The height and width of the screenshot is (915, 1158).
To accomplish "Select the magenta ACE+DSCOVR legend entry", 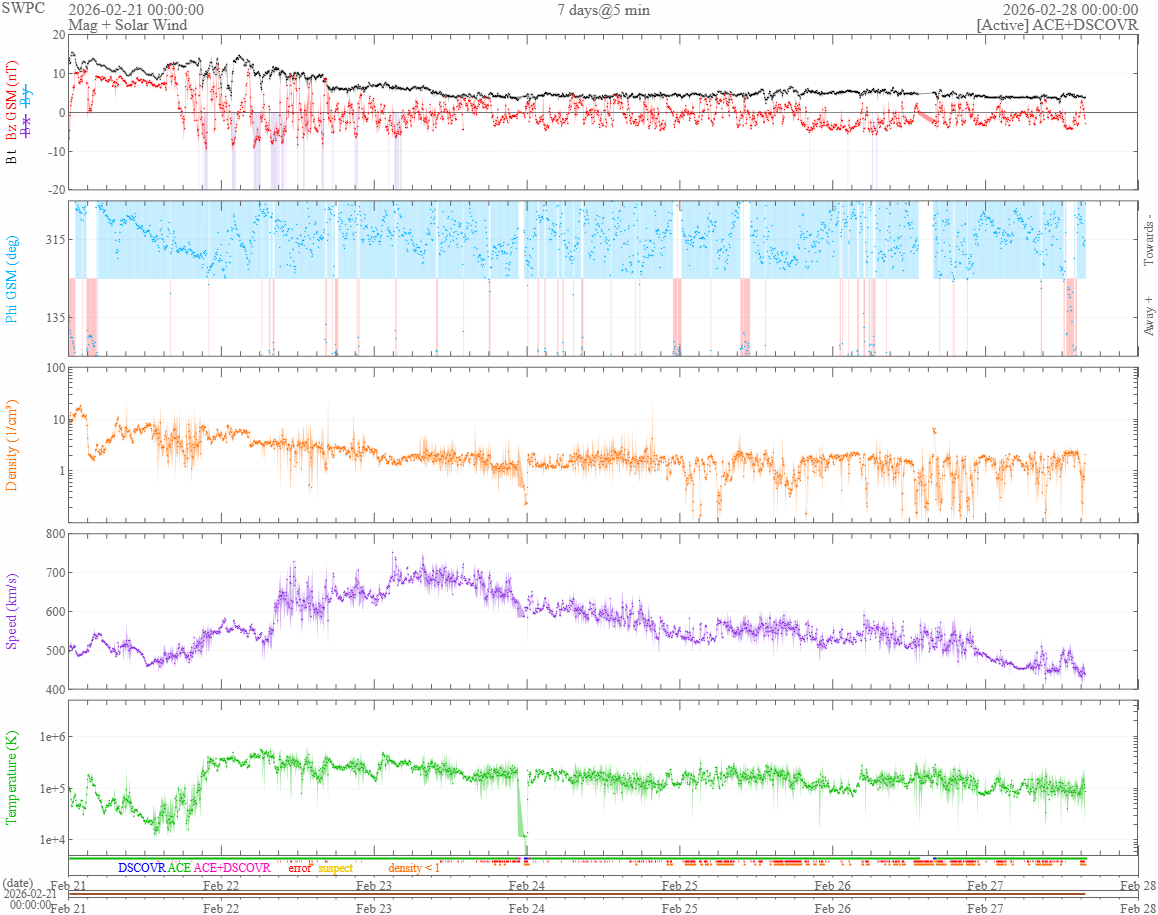I will pyautogui.click(x=232, y=868).
